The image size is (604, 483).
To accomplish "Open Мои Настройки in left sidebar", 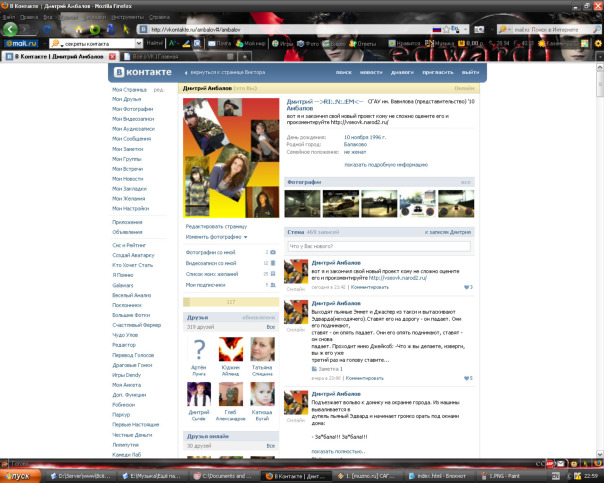I will click(x=130, y=208).
